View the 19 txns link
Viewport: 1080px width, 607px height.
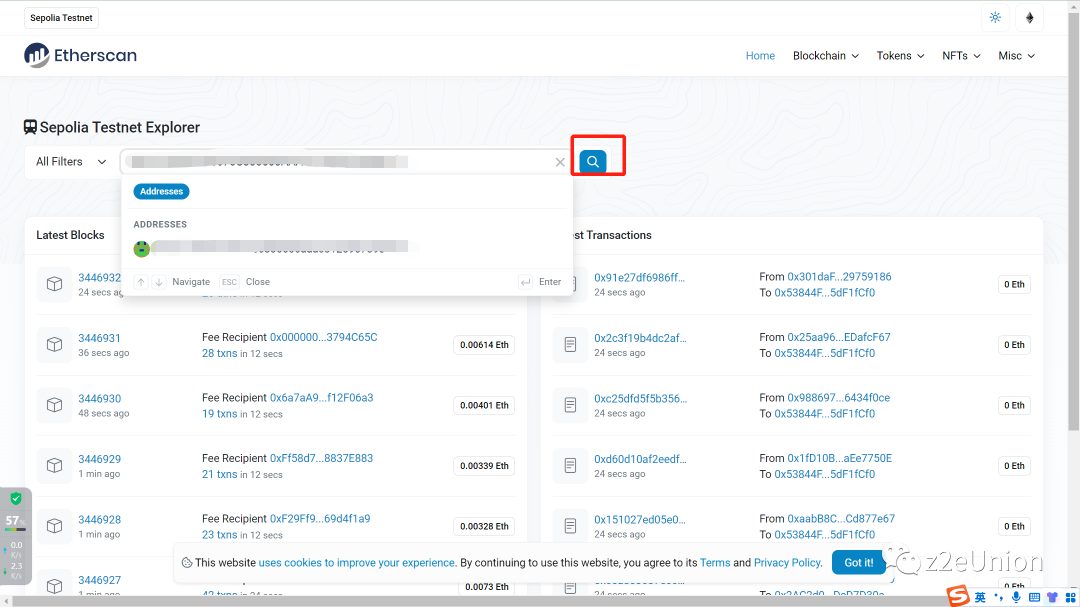219,414
